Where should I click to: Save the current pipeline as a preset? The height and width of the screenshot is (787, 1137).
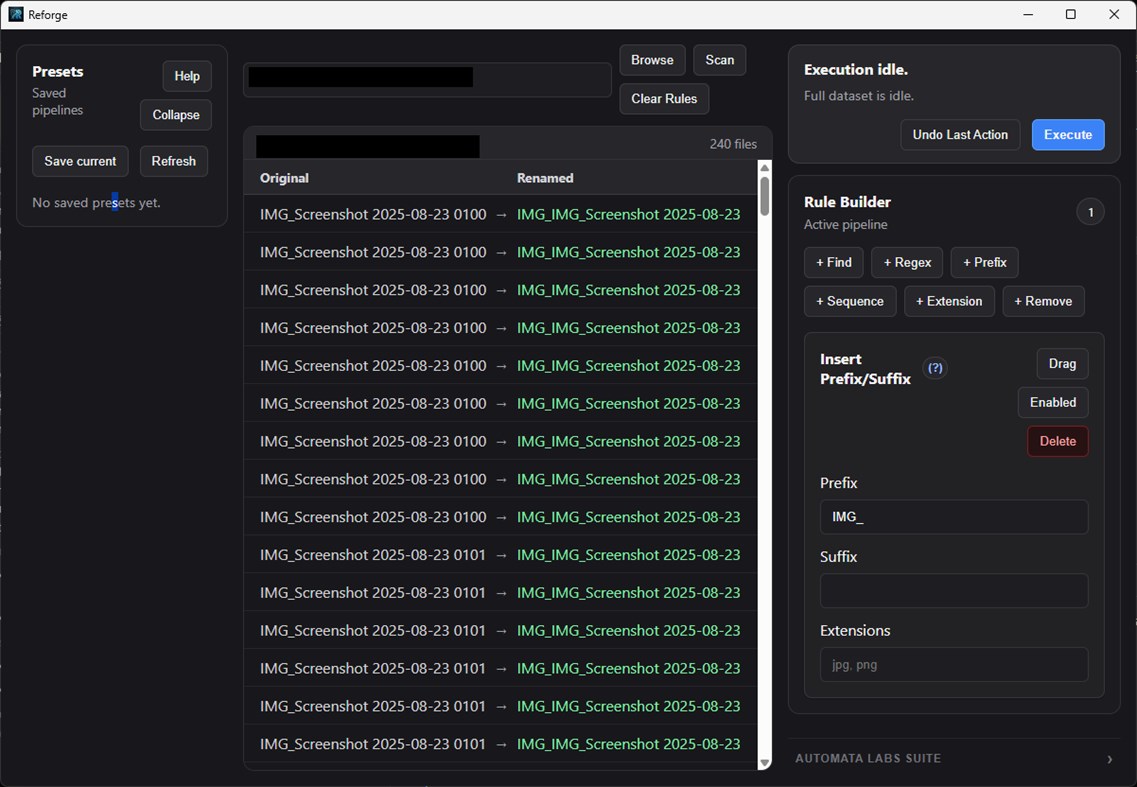(80, 161)
